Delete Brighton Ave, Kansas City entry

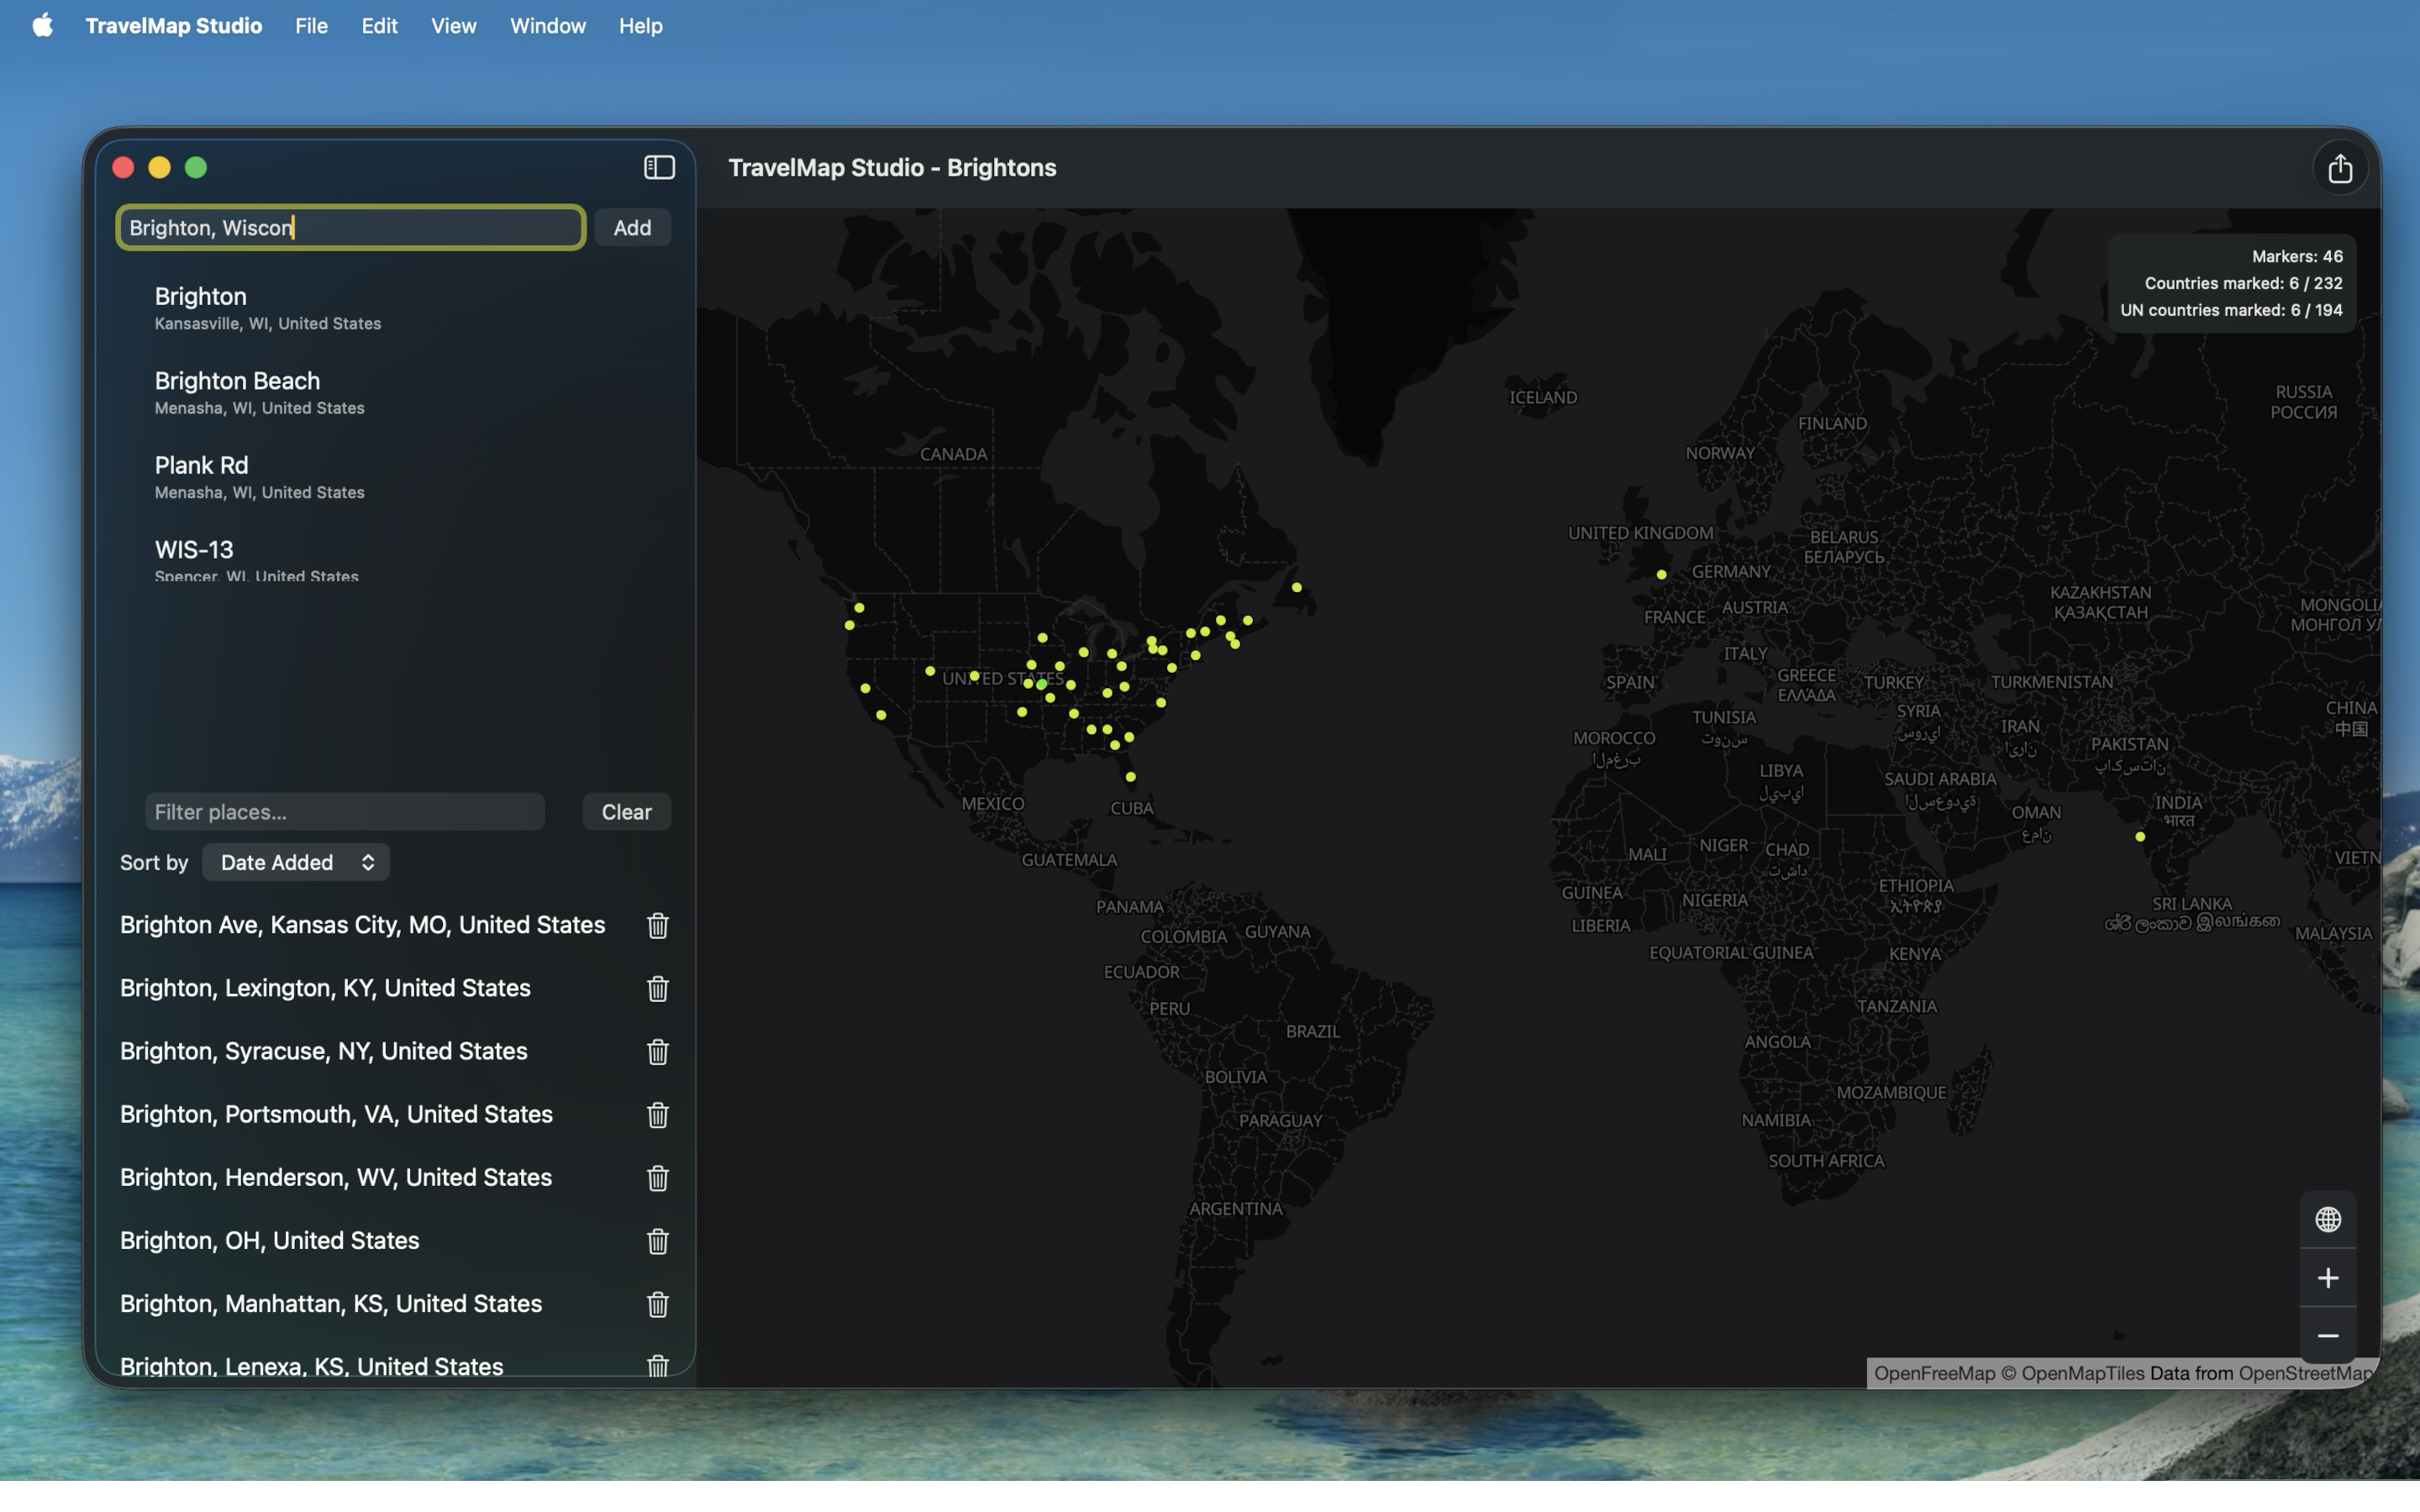tap(657, 926)
